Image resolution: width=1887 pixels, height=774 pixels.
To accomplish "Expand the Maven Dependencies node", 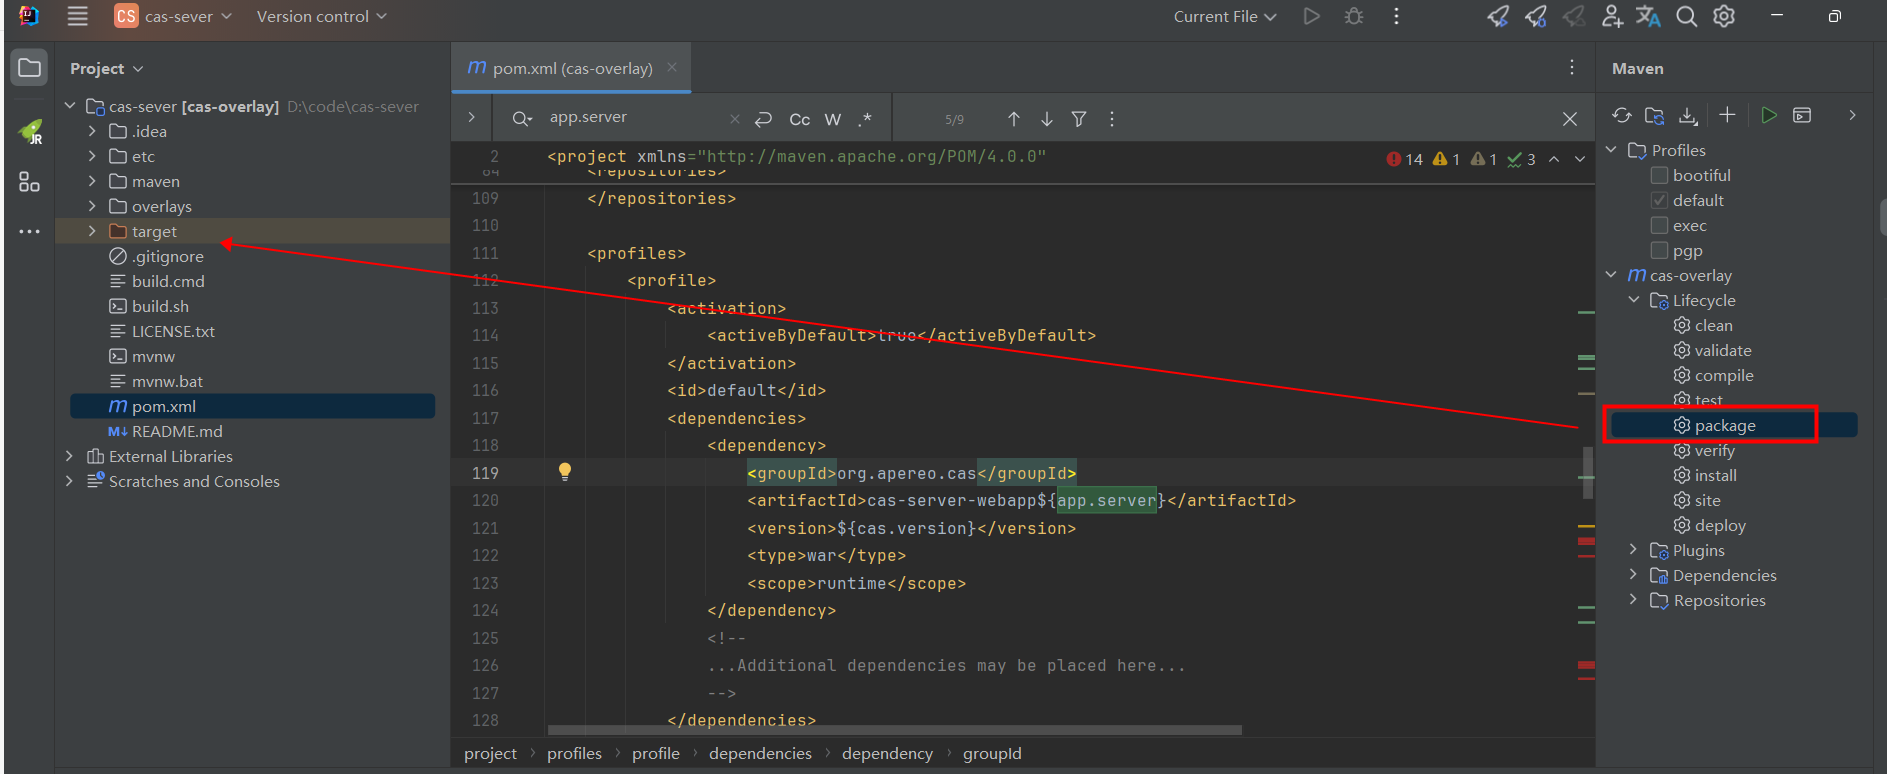I will click(1633, 575).
